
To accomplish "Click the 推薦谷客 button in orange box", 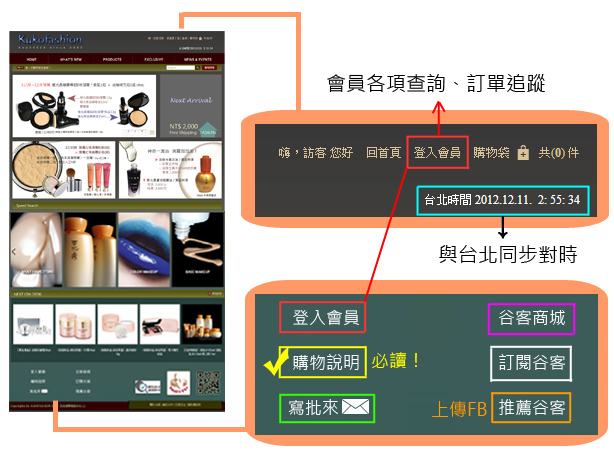I will coord(531,407).
